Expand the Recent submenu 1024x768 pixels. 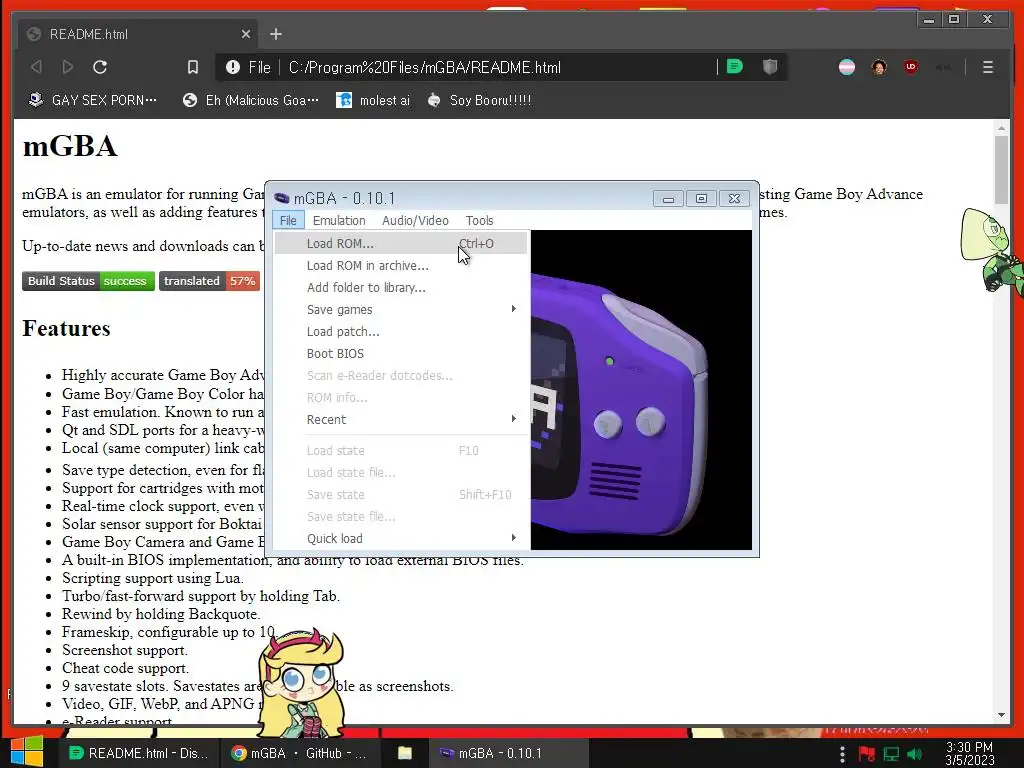click(400, 419)
